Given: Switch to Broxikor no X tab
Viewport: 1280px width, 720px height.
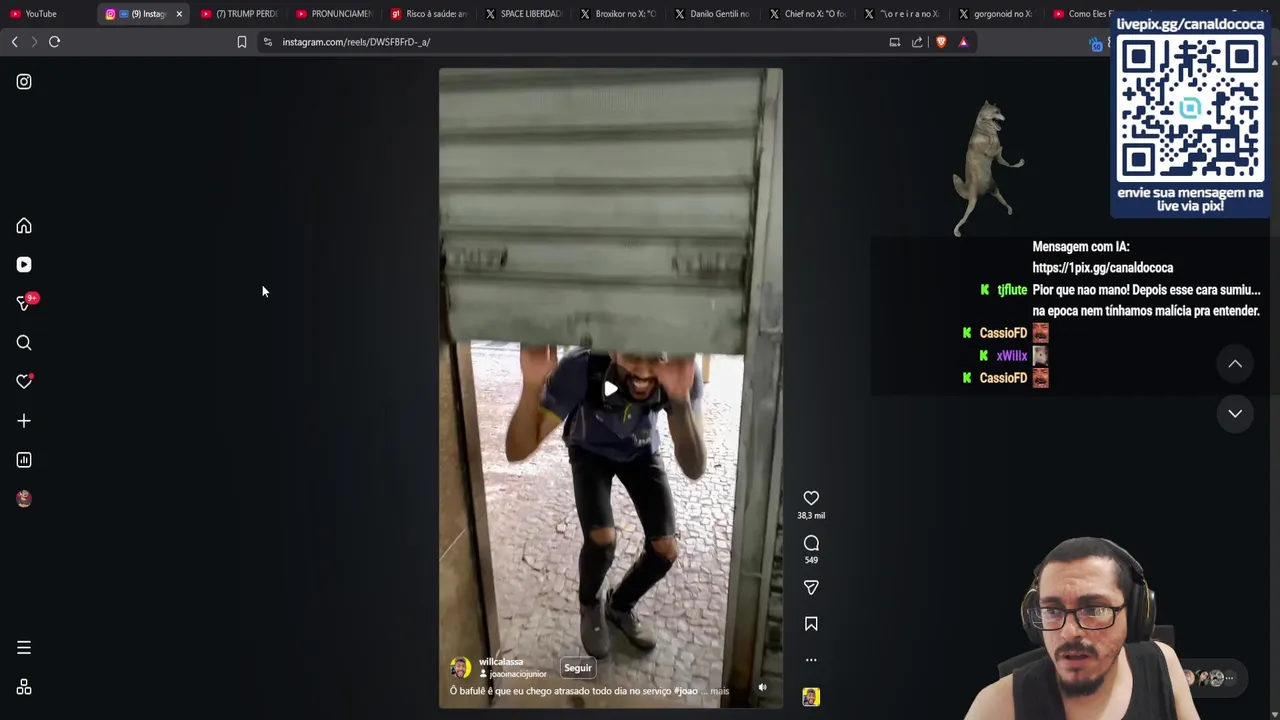Looking at the screenshot, I should (618, 14).
